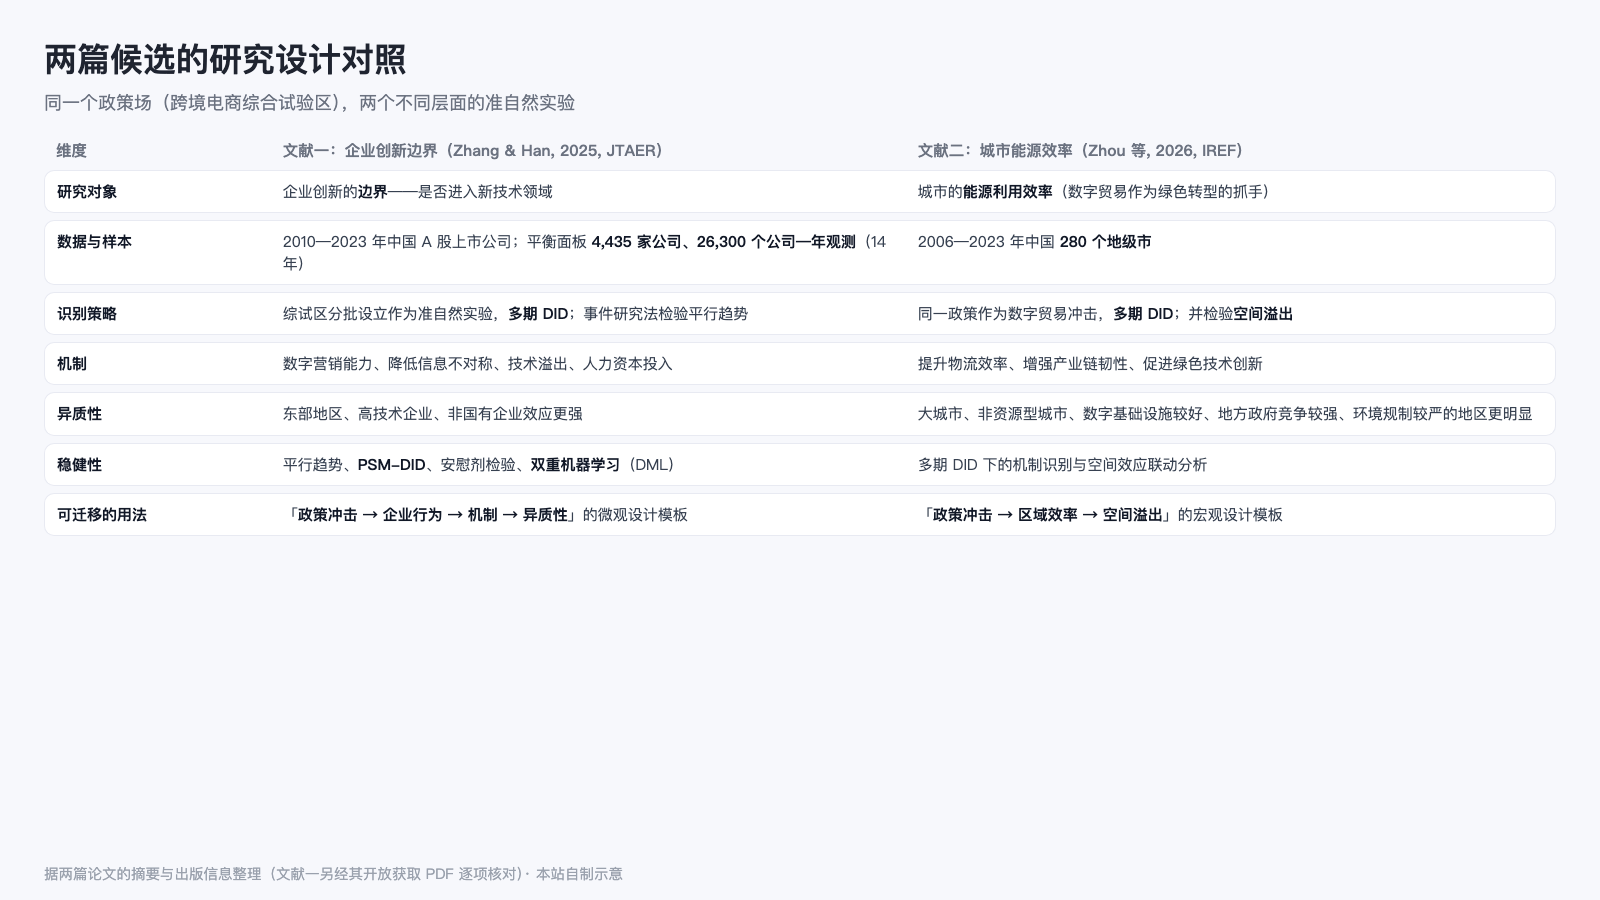Click the cell starting 提升物流效率
The image size is (1600, 900).
pos(1090,364)
